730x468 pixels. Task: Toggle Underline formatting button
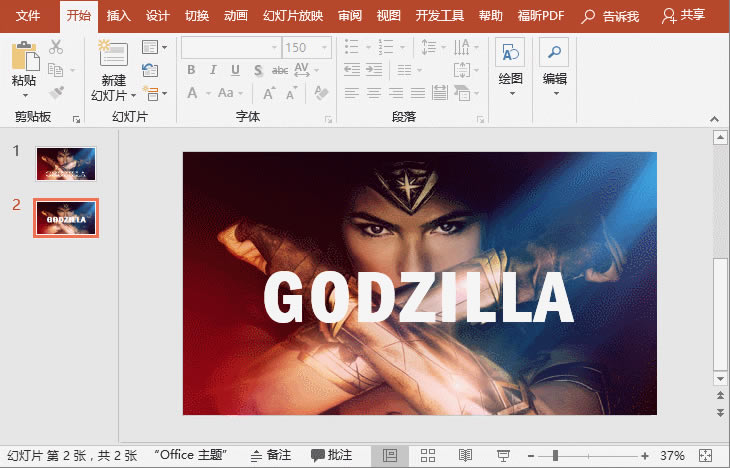click(235, 70)
